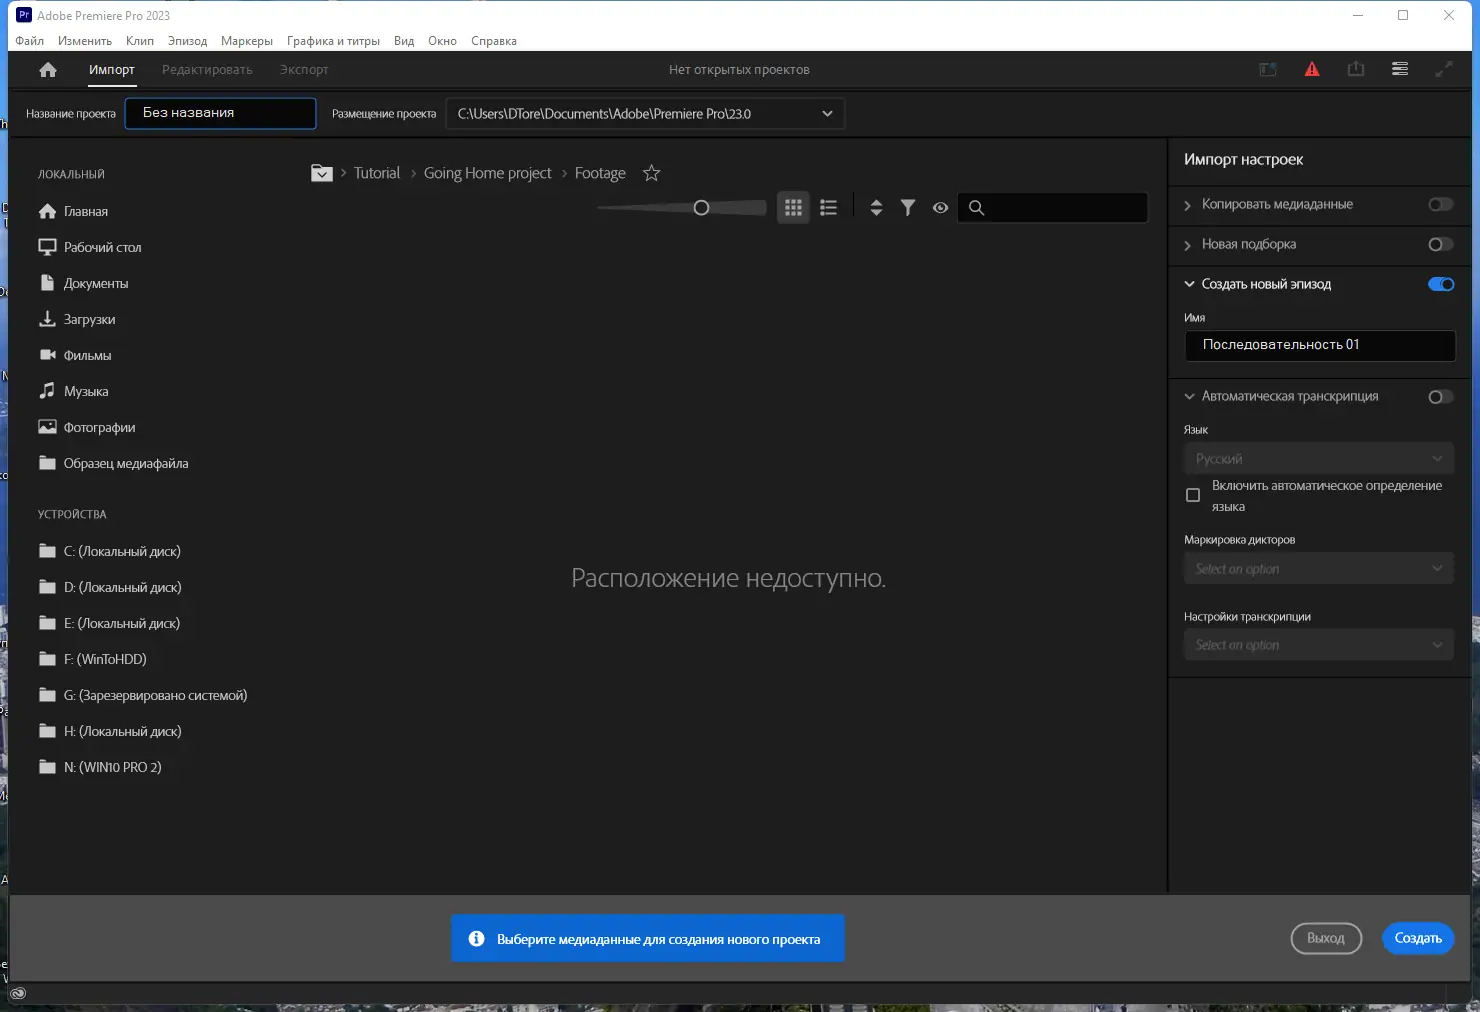Image resolution: width=1480 pixels, height=1012 pixels.
Task: Go to the Home screen icon
Action: click(x=48, y=69)
